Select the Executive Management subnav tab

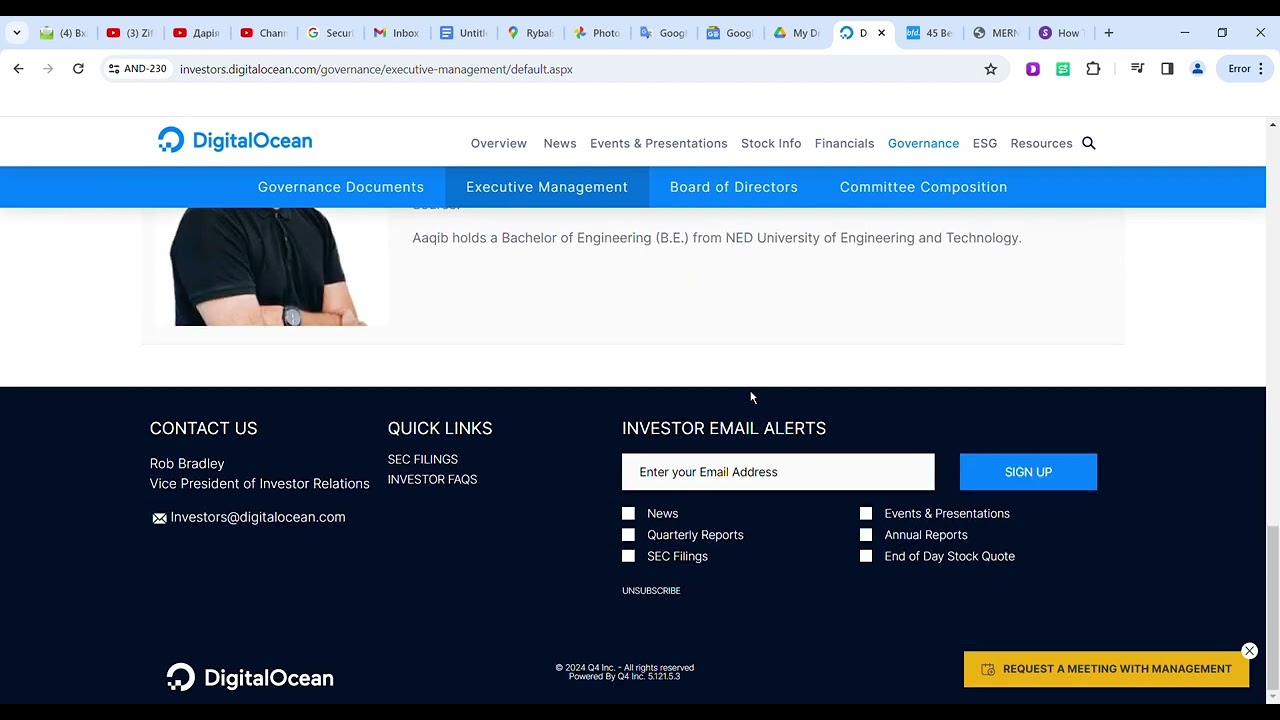(547, 187)
